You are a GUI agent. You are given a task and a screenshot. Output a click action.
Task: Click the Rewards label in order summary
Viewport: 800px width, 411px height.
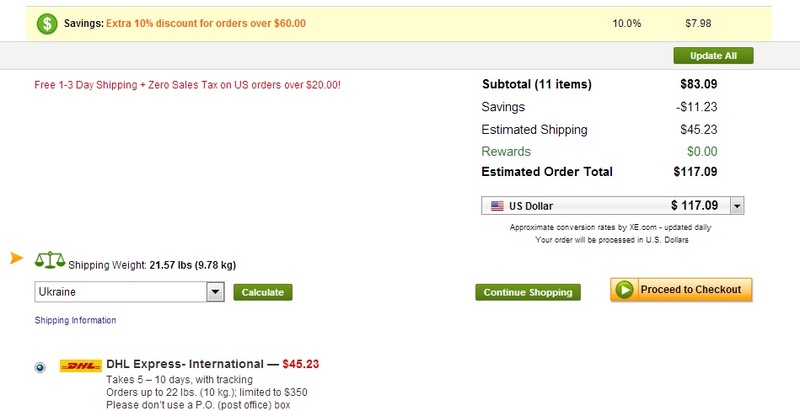pyautogui.click(x=506, y=151)
